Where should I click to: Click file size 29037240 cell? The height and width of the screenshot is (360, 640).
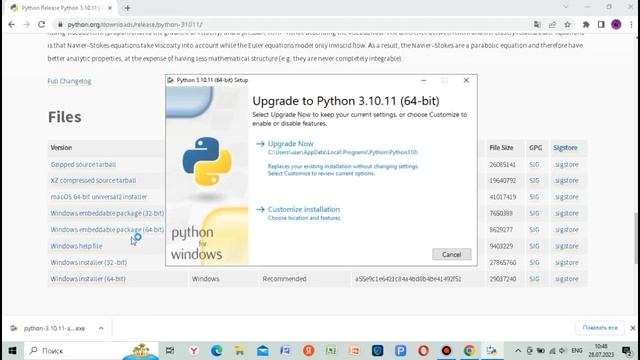(503, 279)
